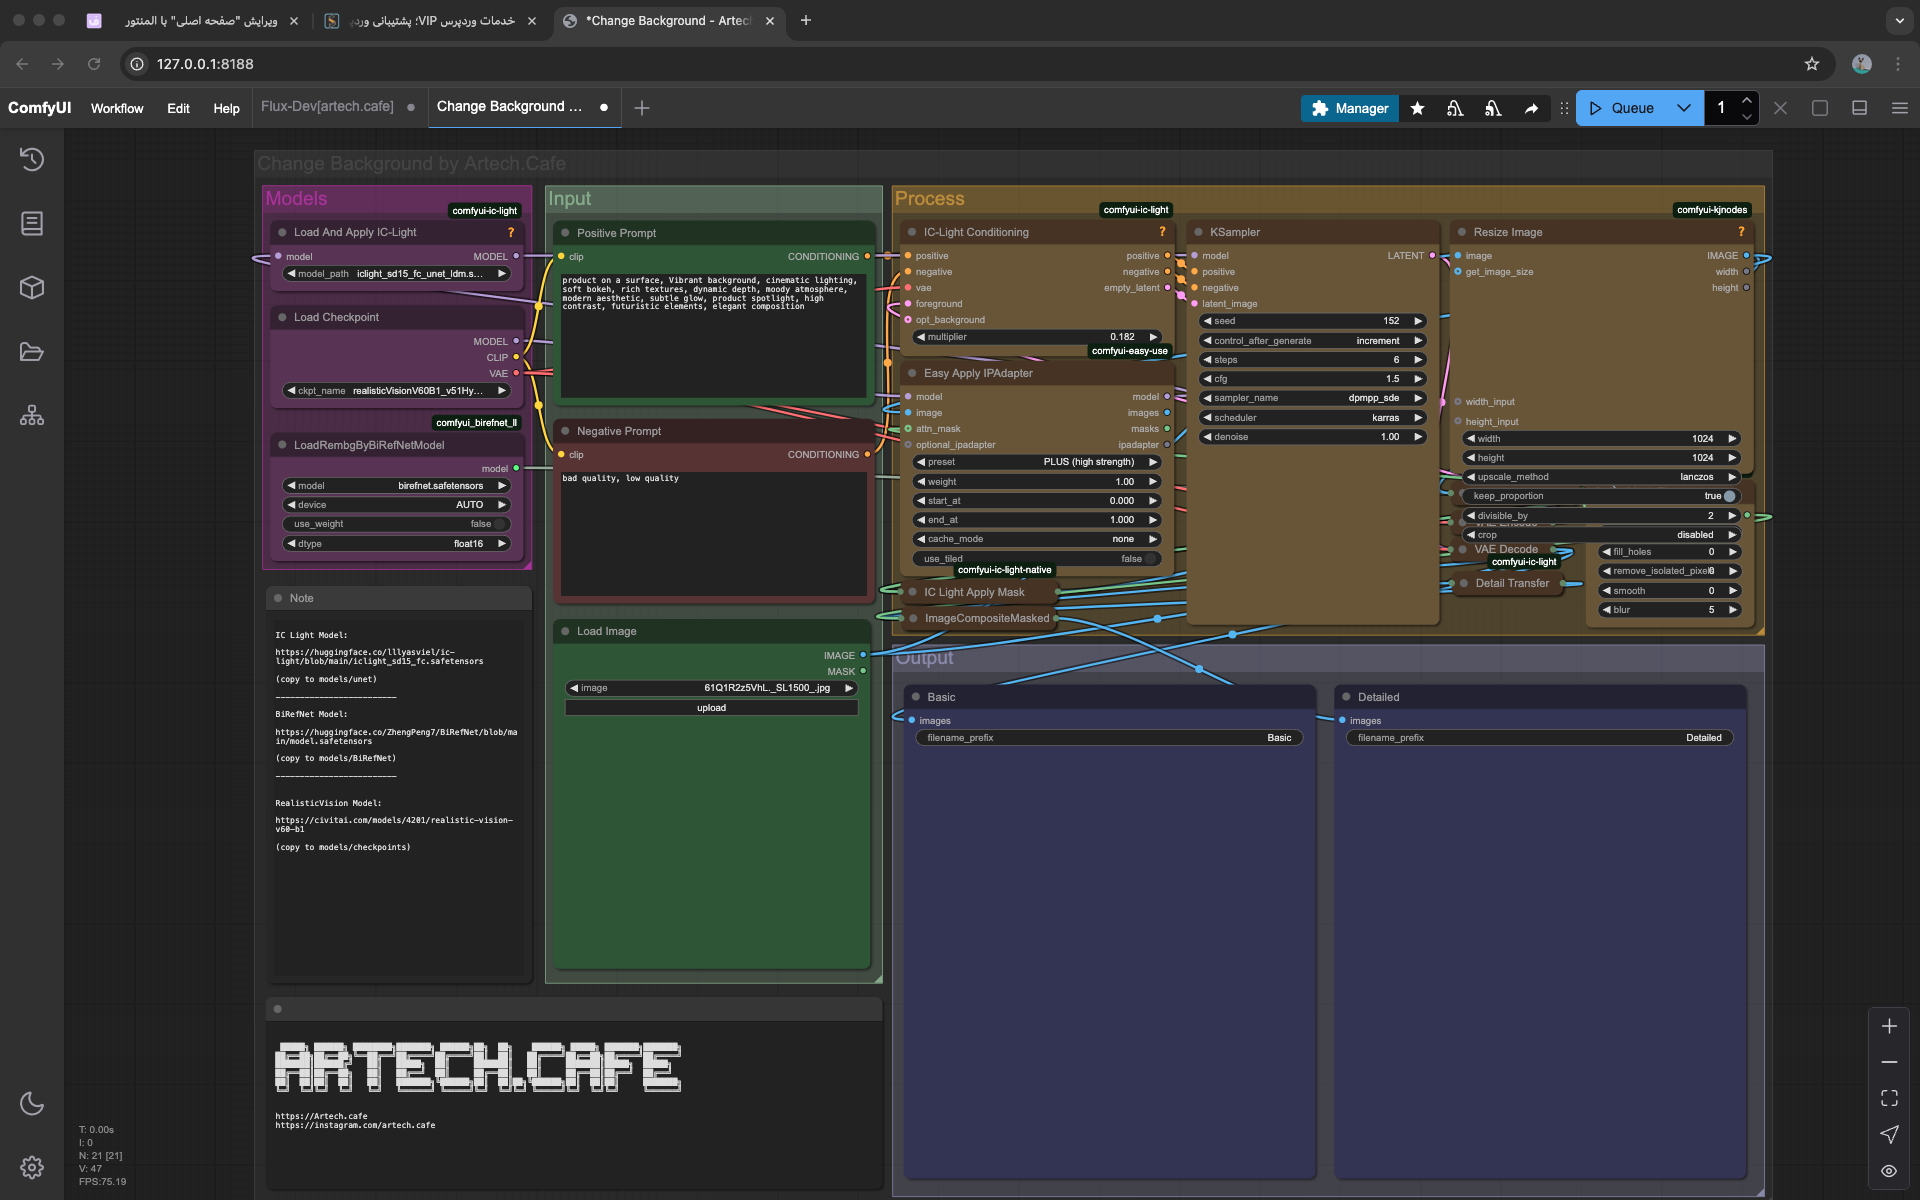
Task: Open the workflows folder sidebar icon
Action: pos(31,352)
